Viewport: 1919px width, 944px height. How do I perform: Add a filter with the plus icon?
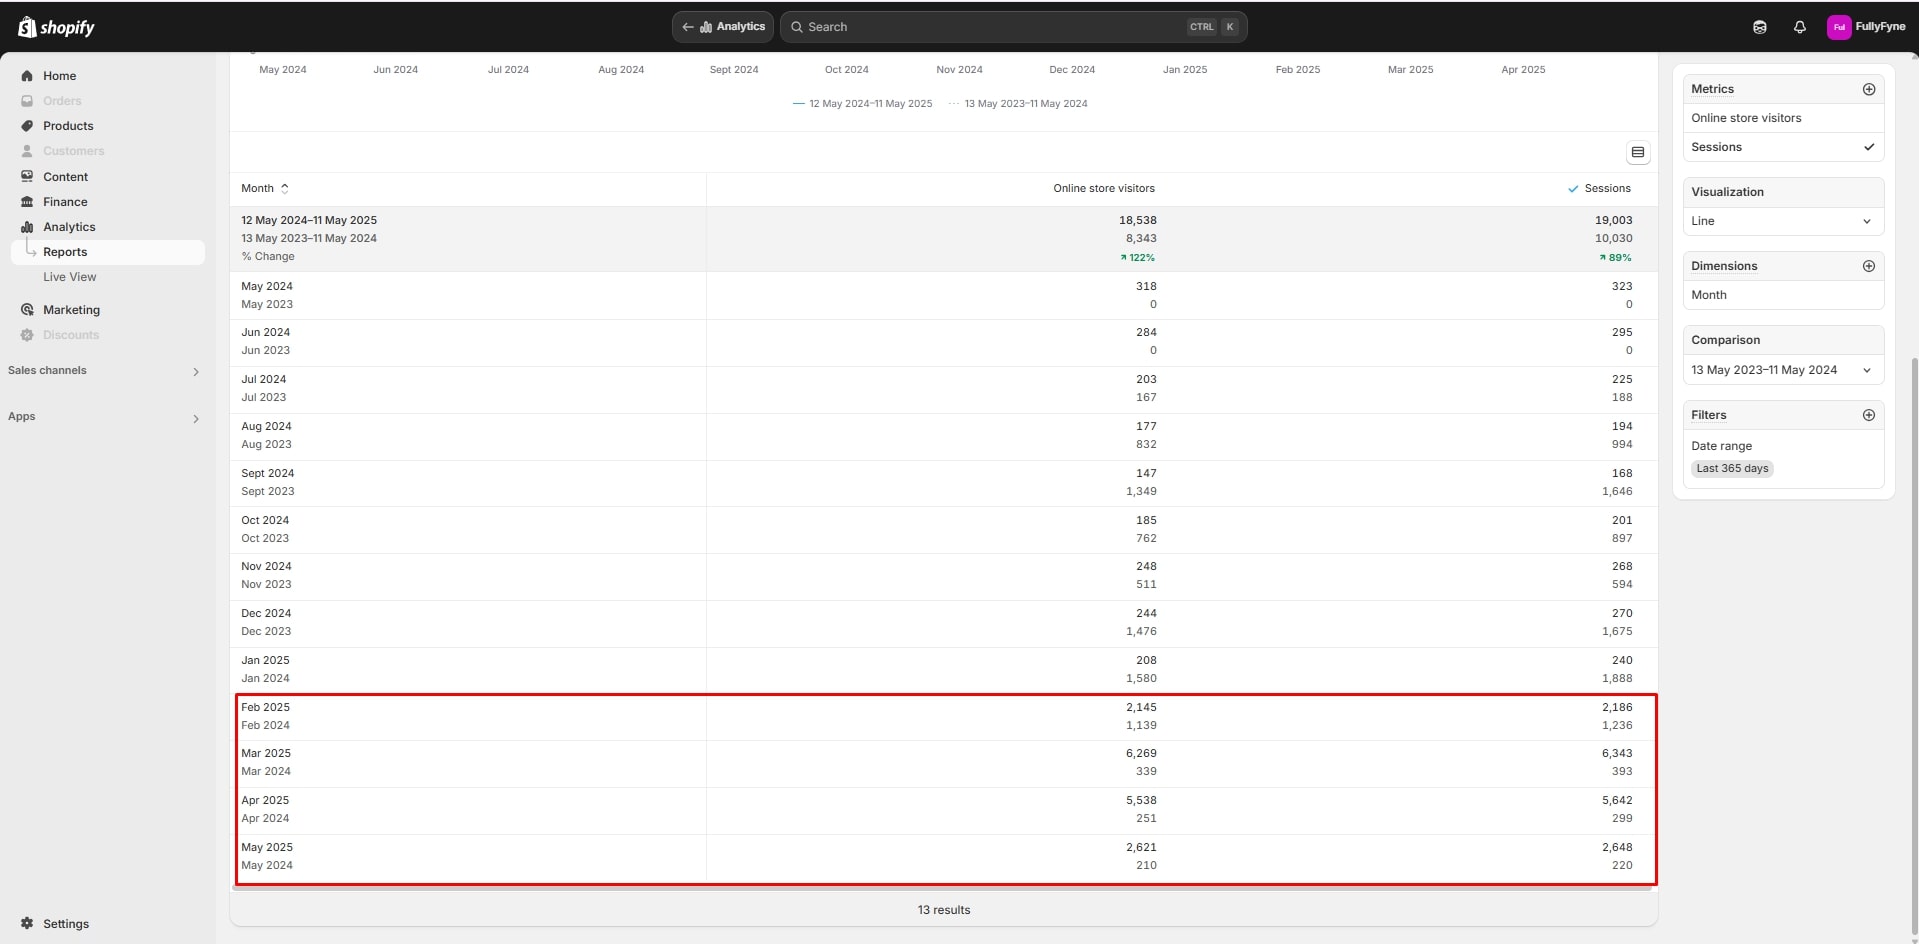tap(1868, 415)
